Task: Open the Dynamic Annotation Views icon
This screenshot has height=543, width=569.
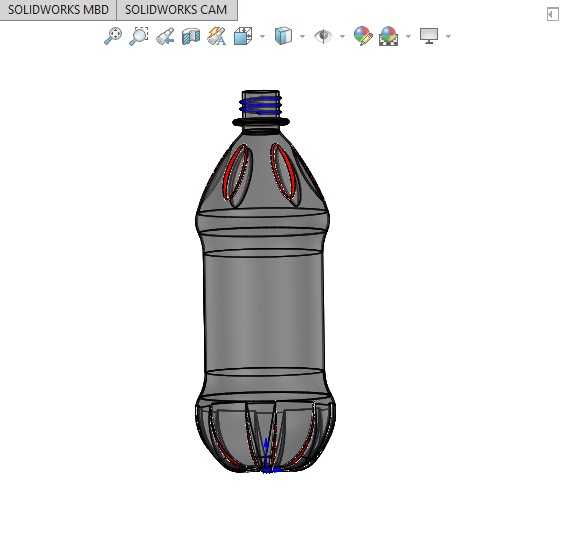Action: (217, 36)
